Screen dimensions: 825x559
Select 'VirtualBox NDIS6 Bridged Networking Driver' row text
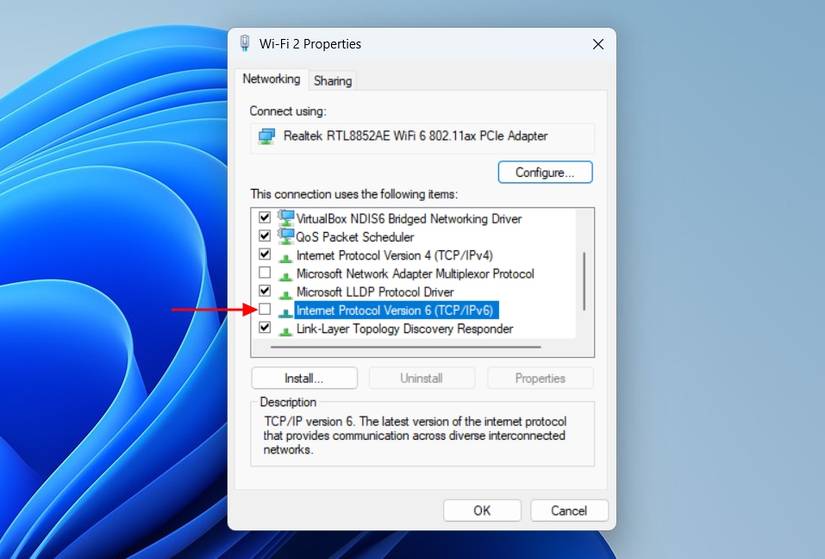pyautogui.click(x=409, y=218)
